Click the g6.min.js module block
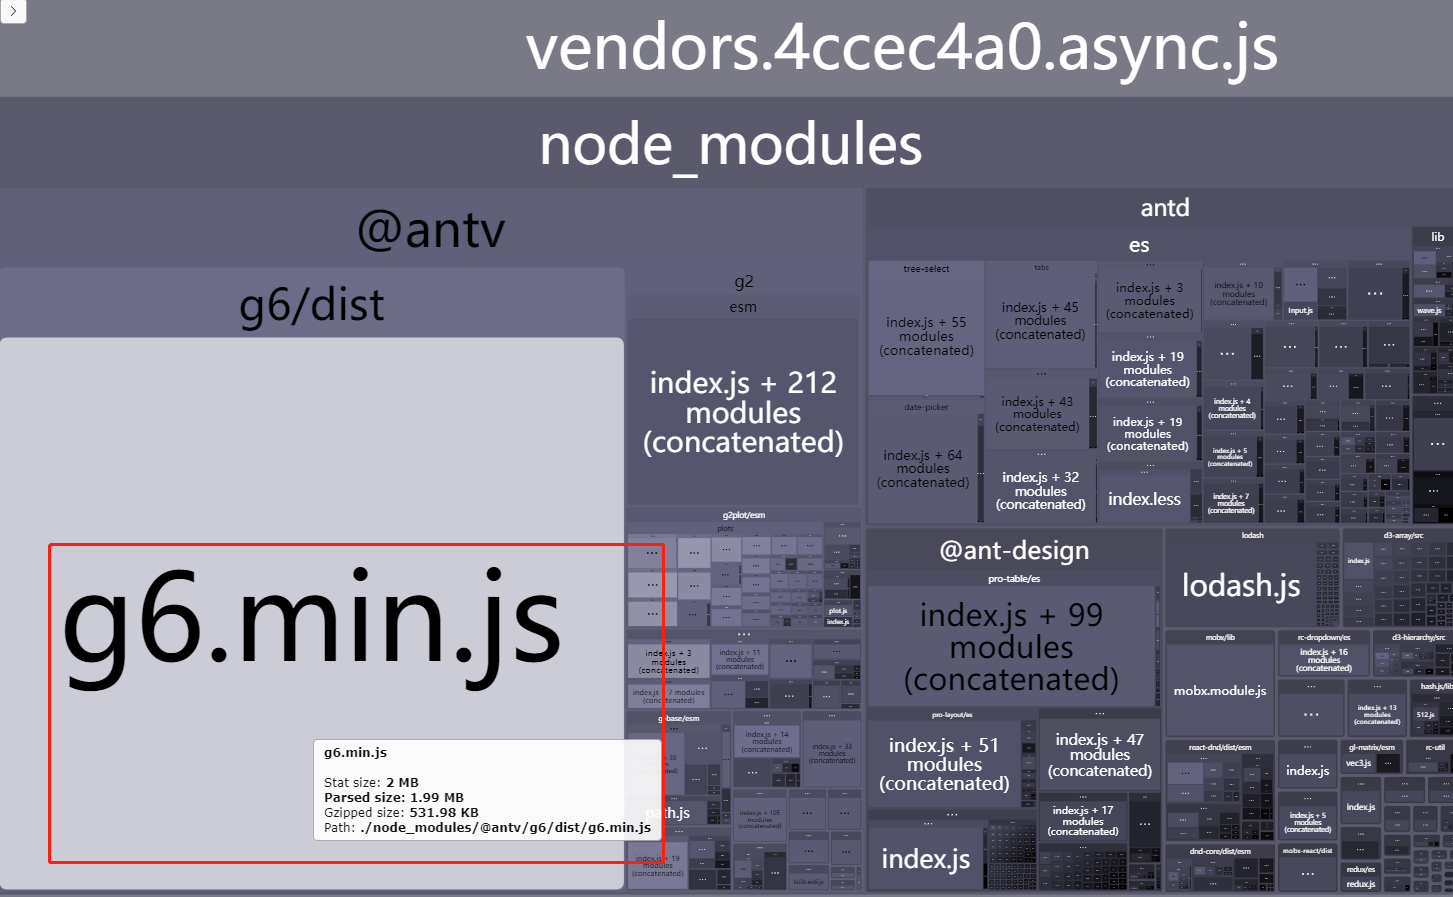 point(312,613)
